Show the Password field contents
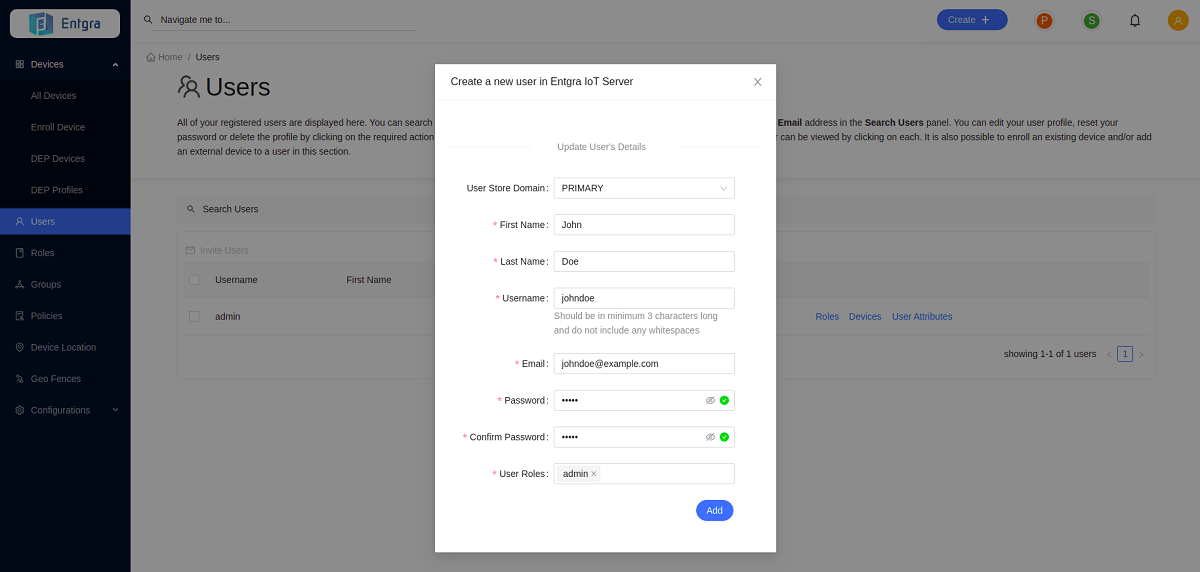Image resolution: width=1200 pixels, height=572 pixels. tap(710, 400)
